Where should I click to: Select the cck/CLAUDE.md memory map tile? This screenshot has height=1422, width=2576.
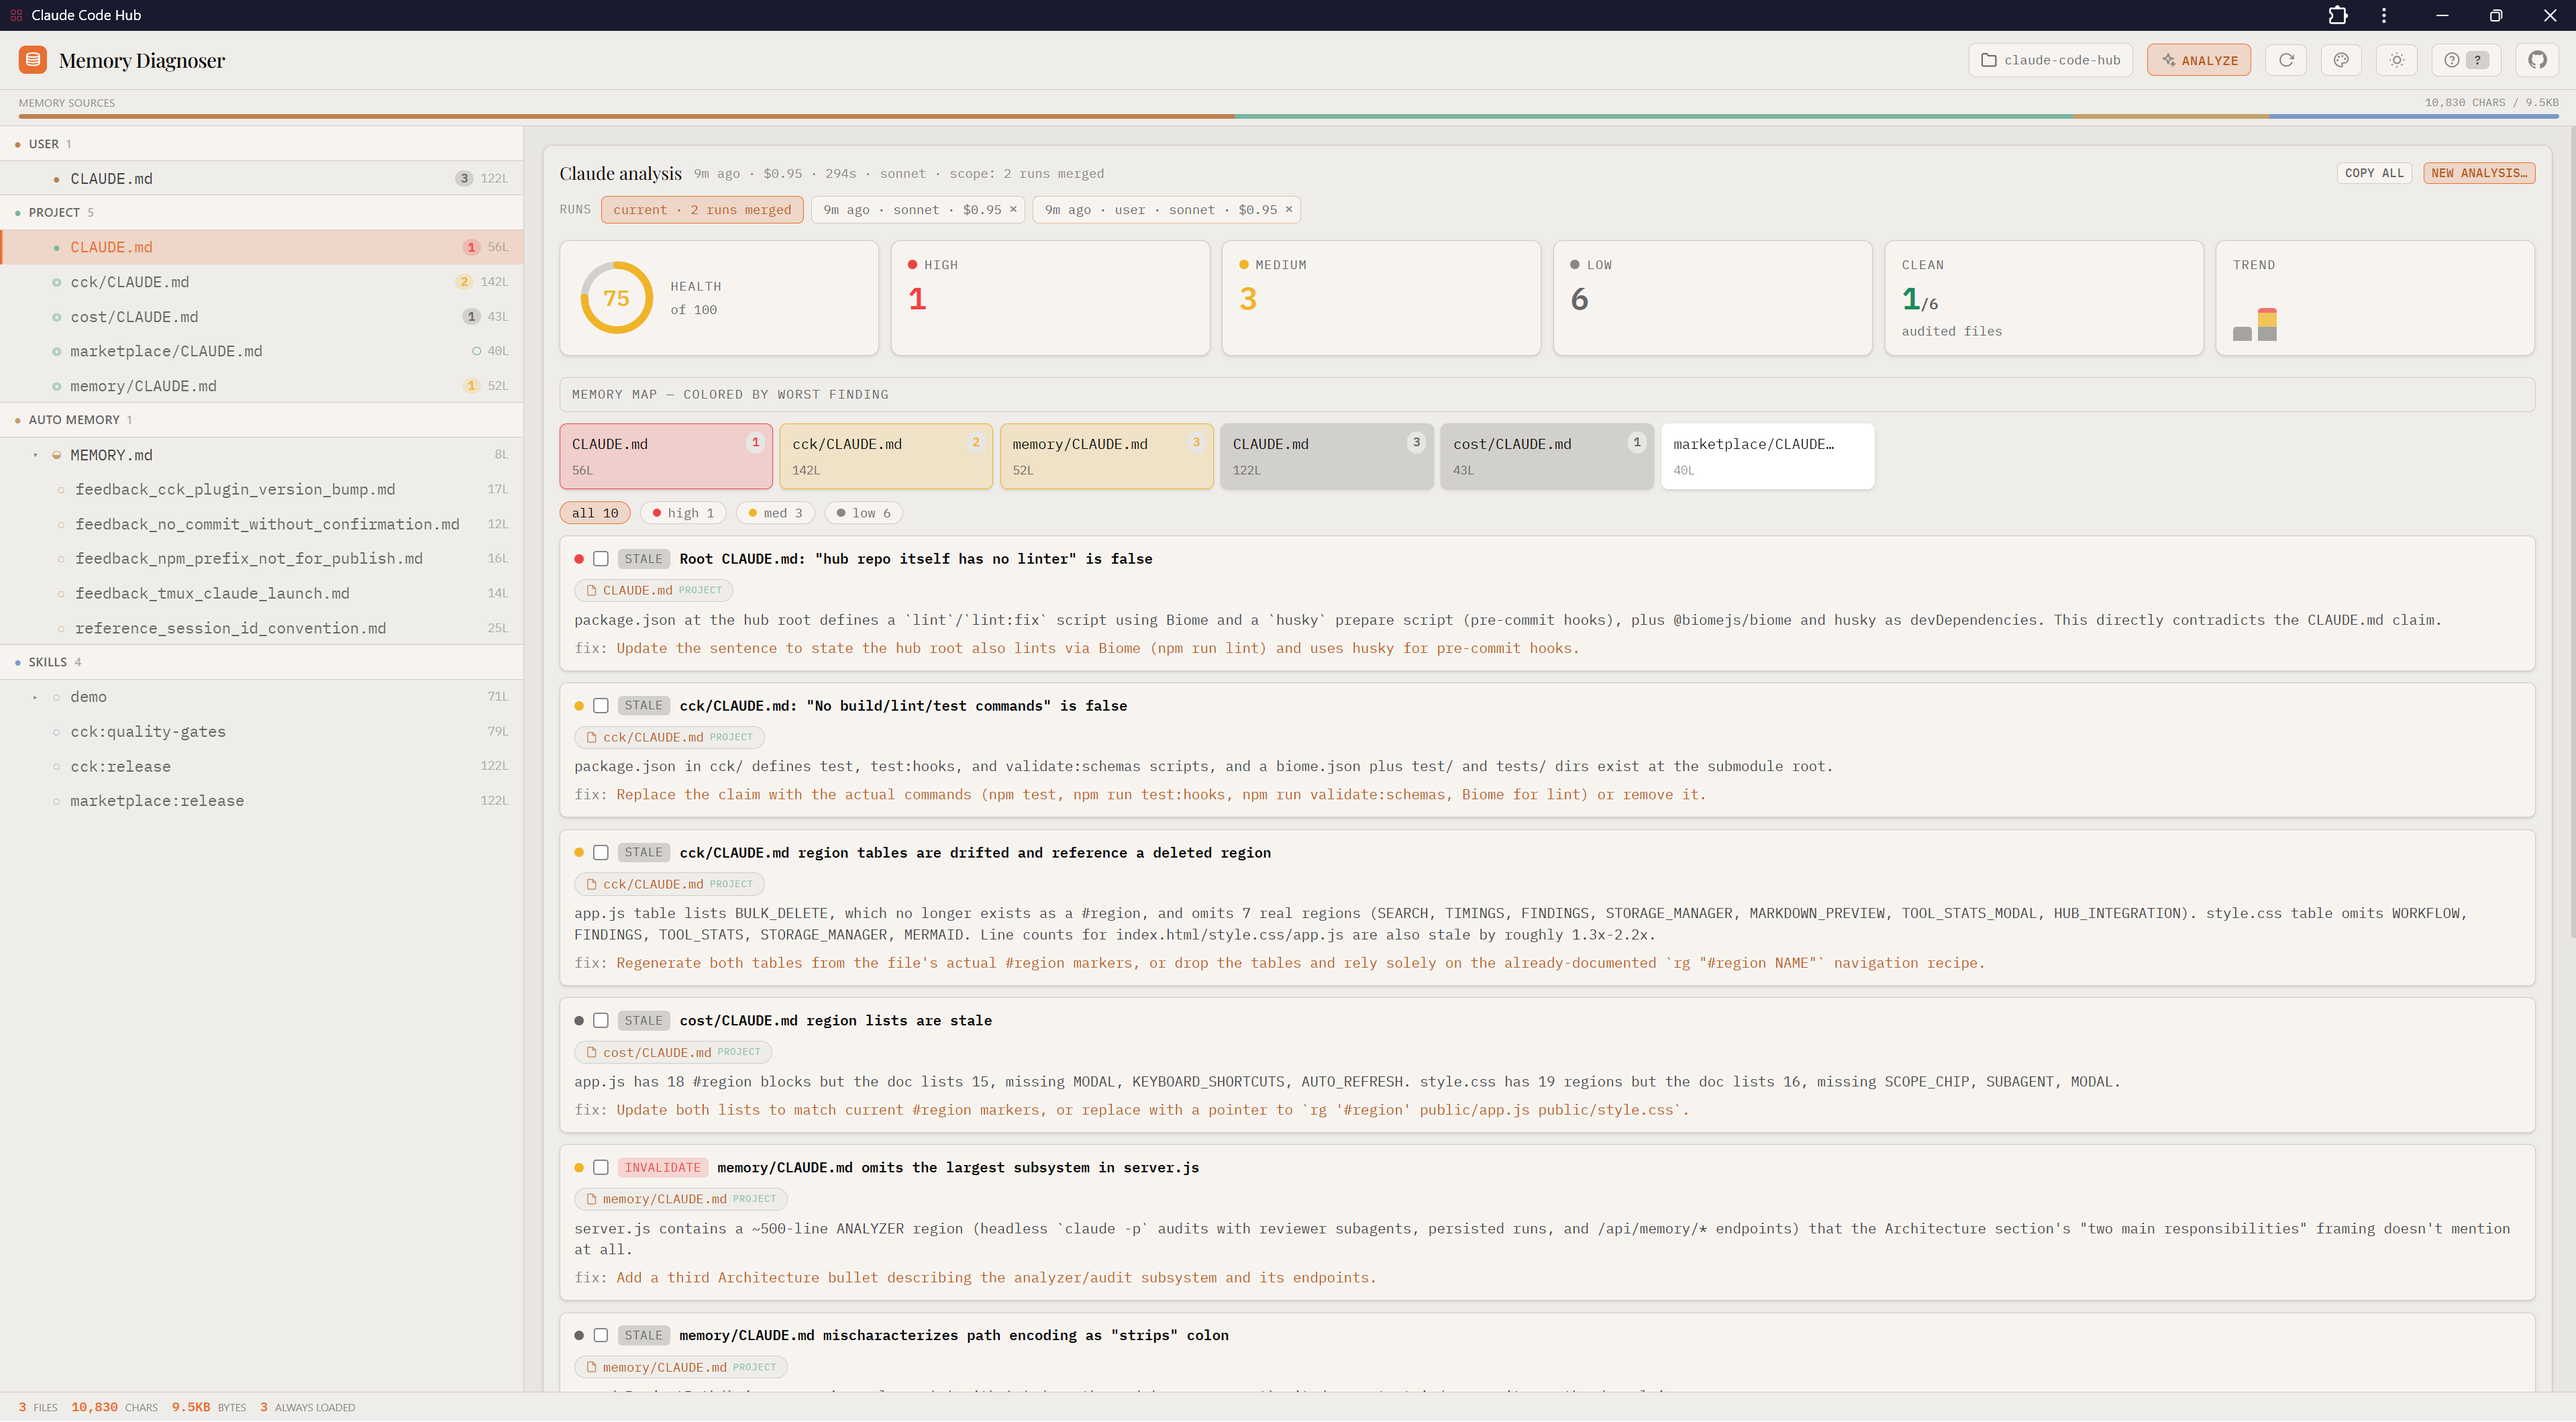point(886,456)
